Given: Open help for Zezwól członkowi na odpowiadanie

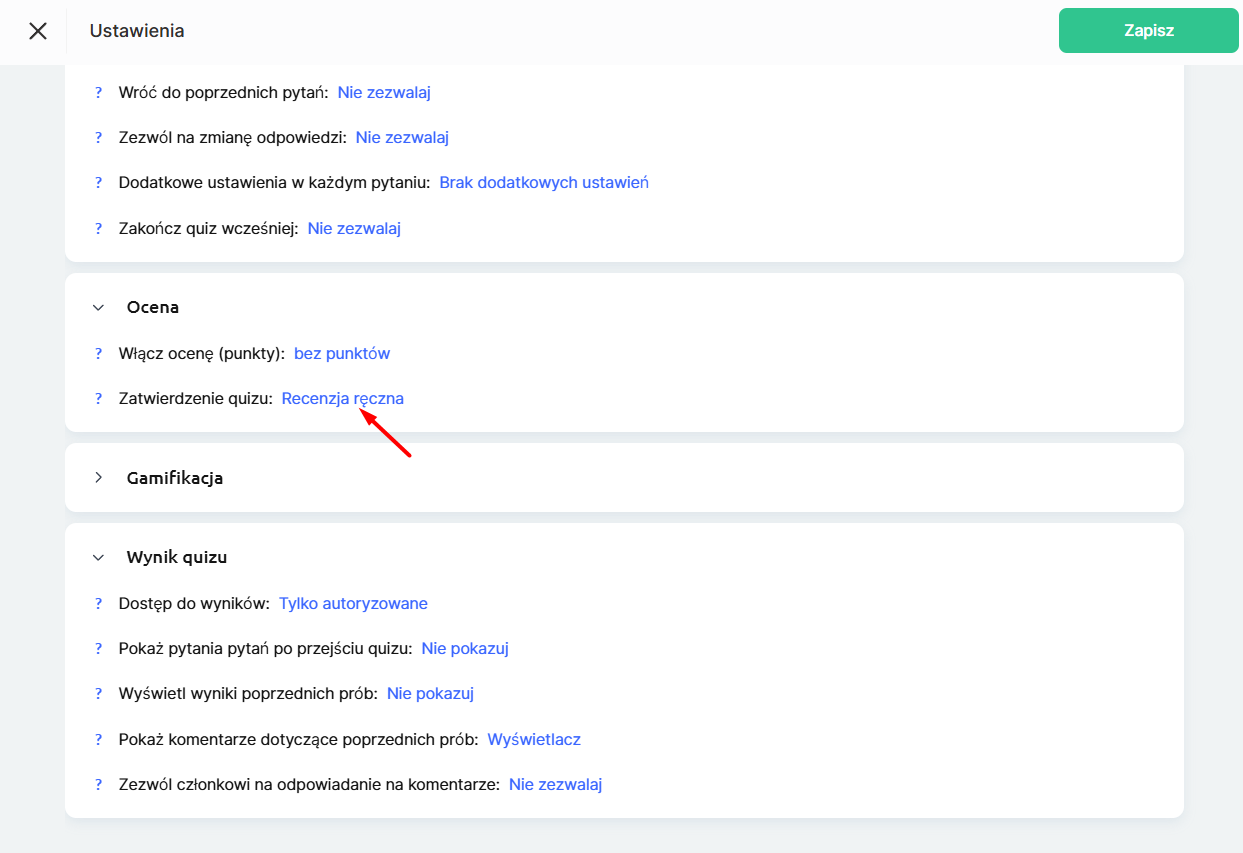Looking at the screenshot, I should 99,784.
